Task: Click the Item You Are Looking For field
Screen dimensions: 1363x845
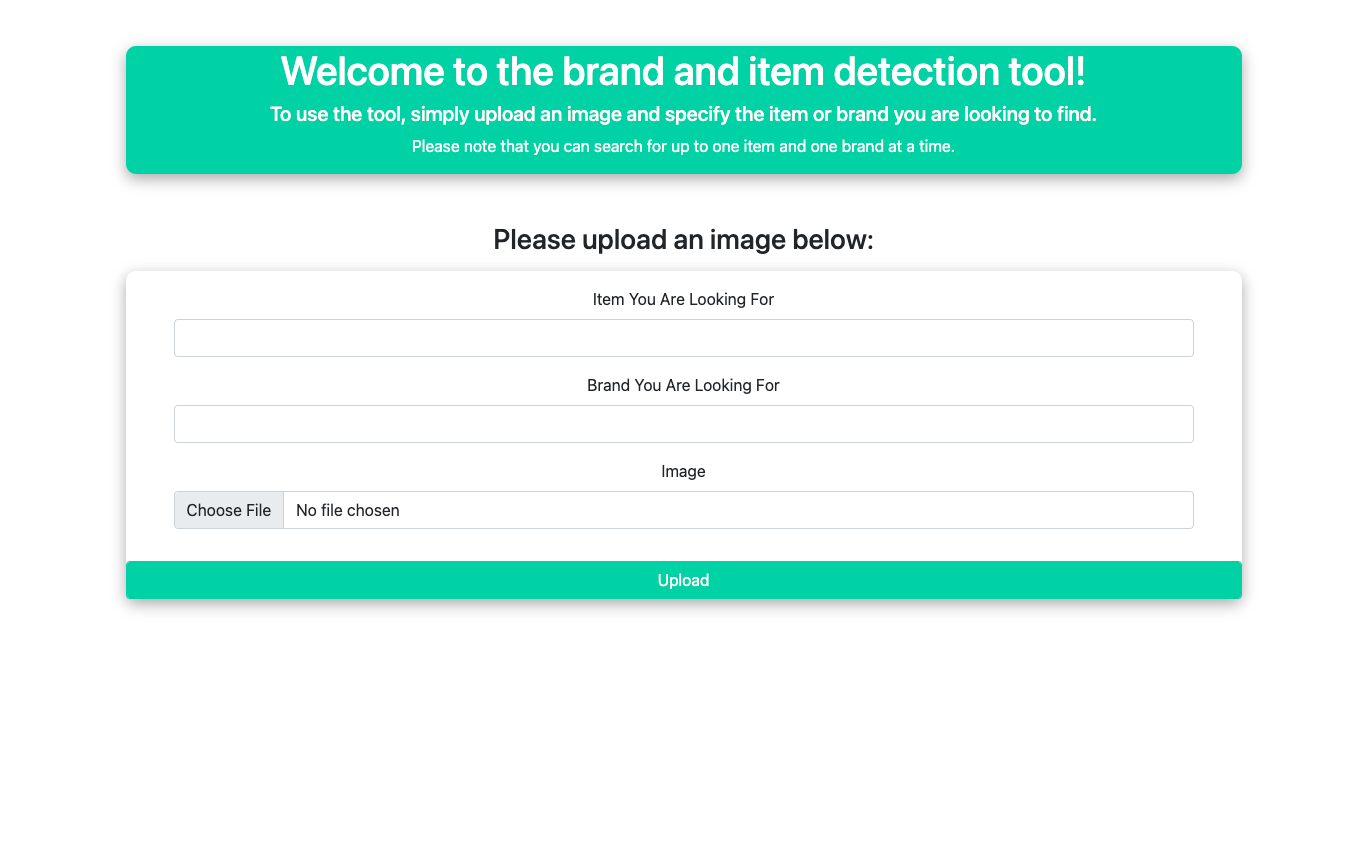Action: click(x=683, y=338)
